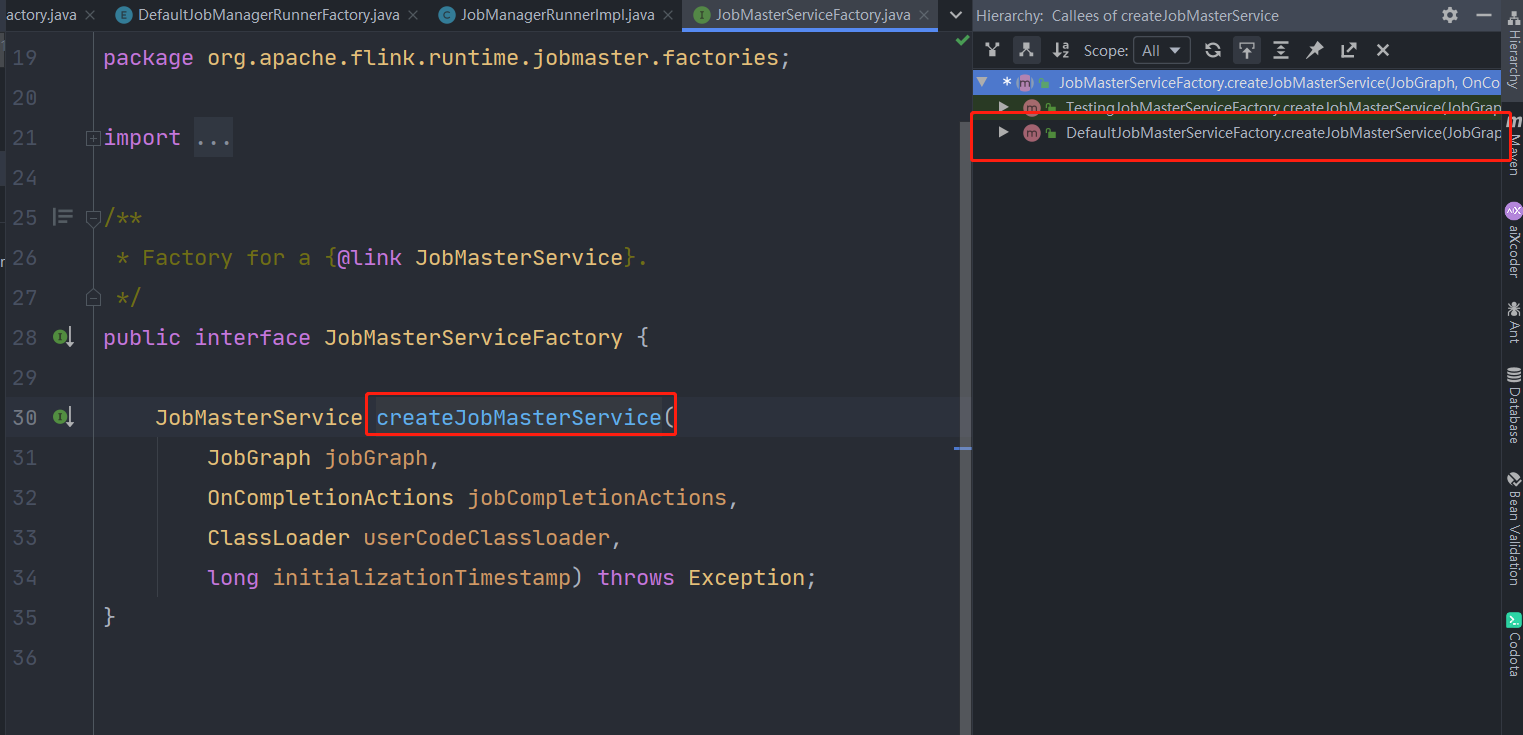Expand all nodes in Hierarchy panel

coord(1281,50)
